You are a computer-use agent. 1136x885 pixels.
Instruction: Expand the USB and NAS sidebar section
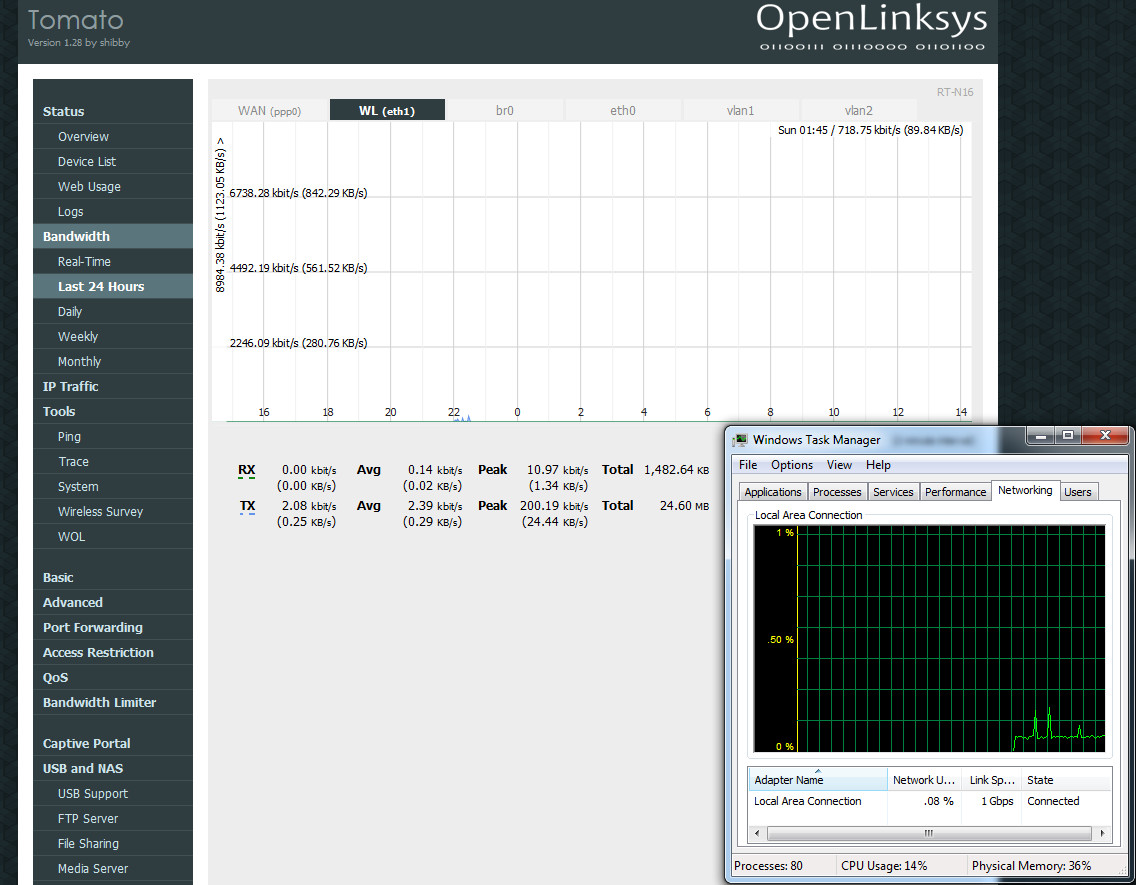point(83,768)
